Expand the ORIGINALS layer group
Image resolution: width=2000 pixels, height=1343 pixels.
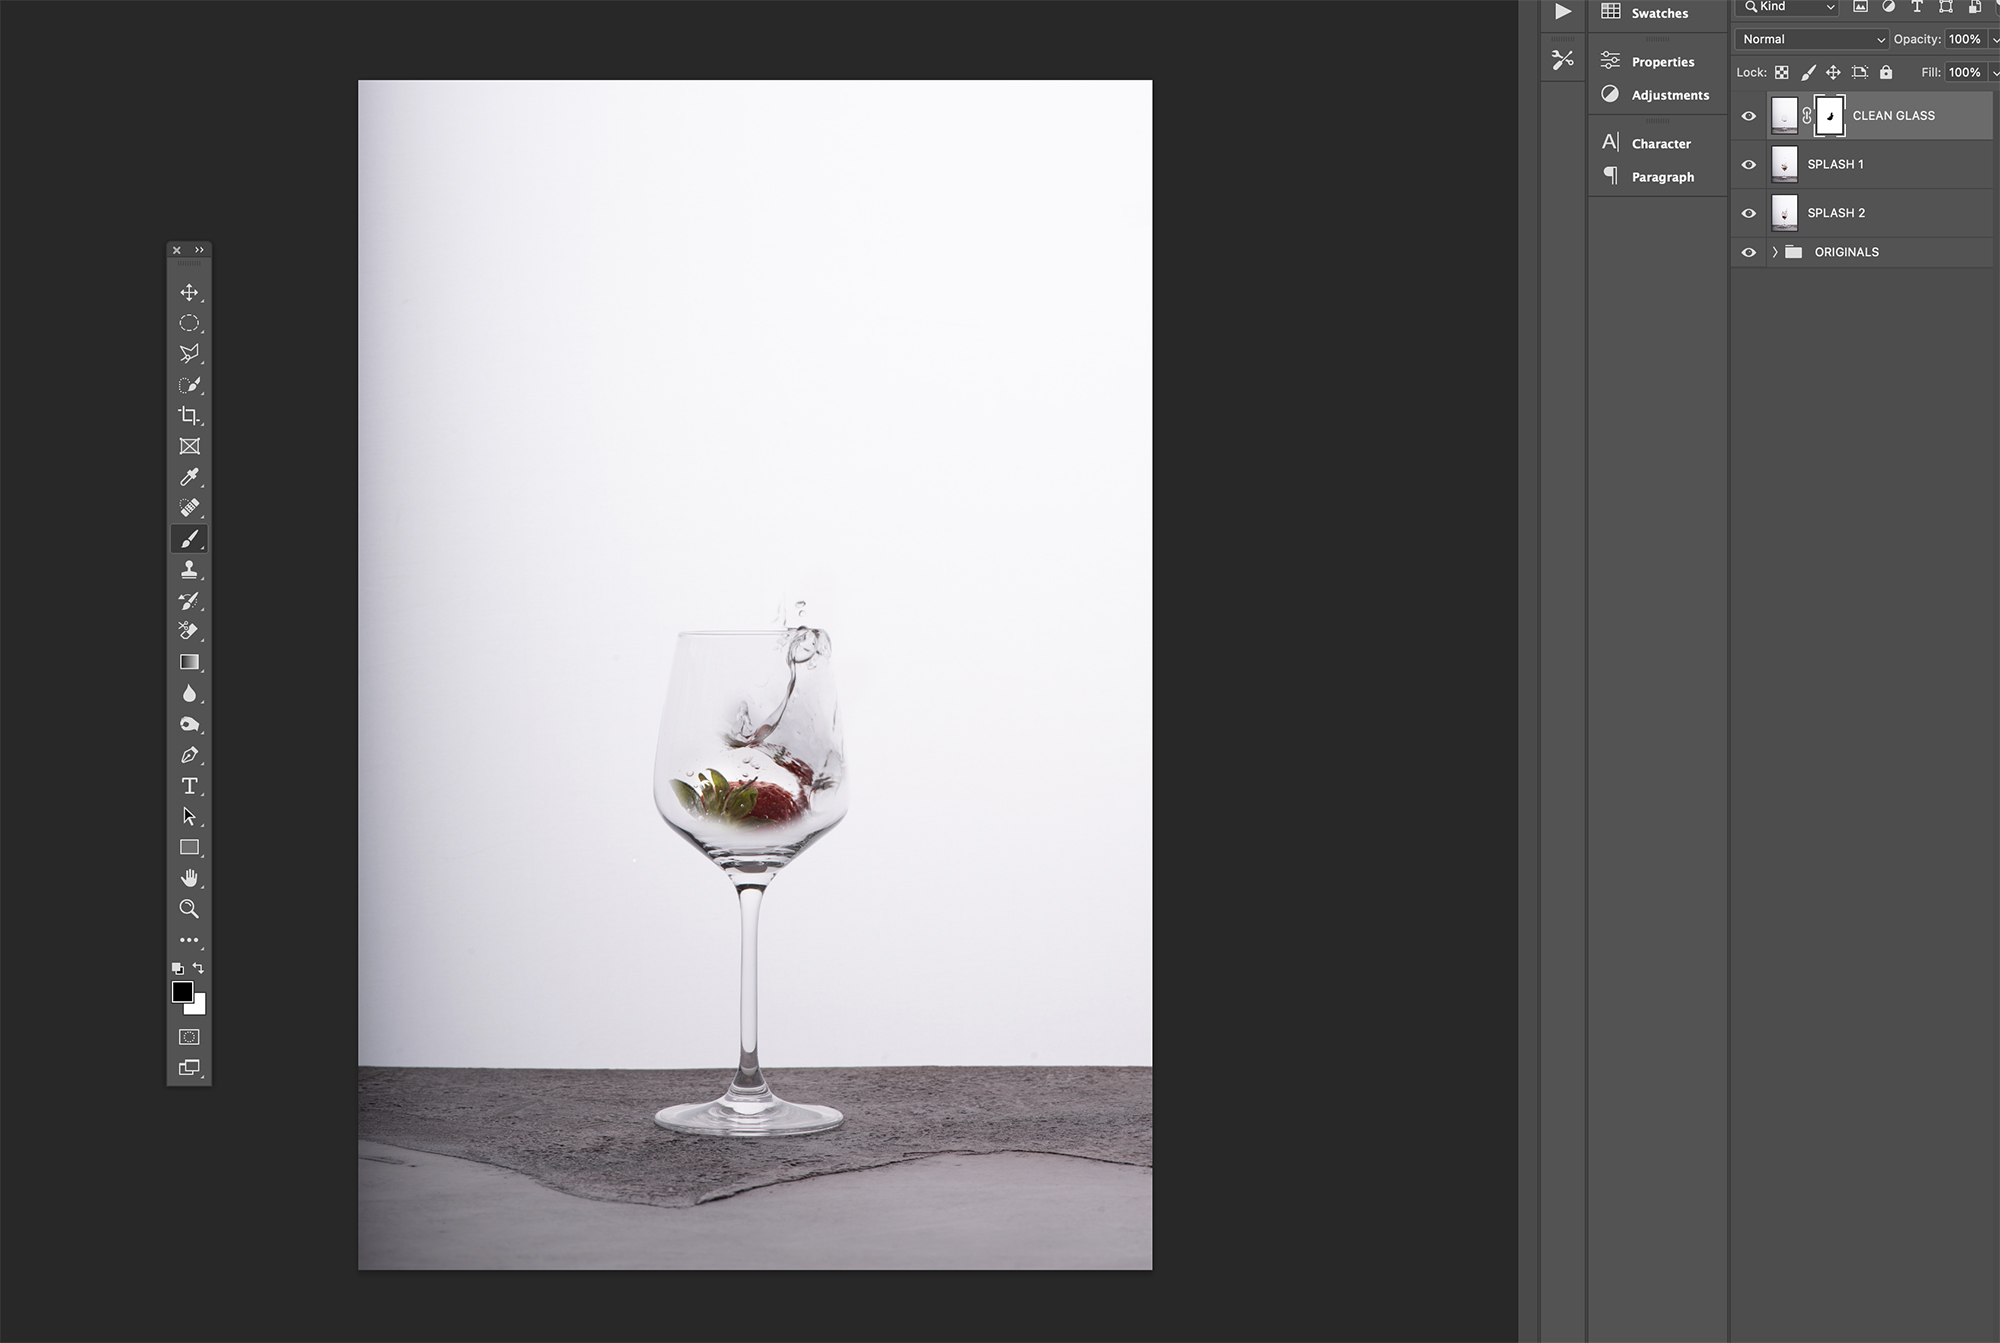click(x=1772, y=250)
